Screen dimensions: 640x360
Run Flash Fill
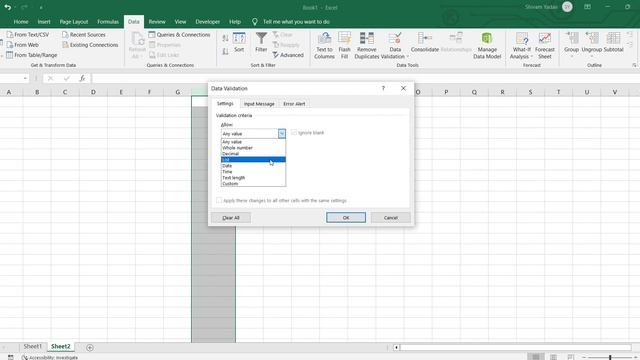(x=344, y=45)
